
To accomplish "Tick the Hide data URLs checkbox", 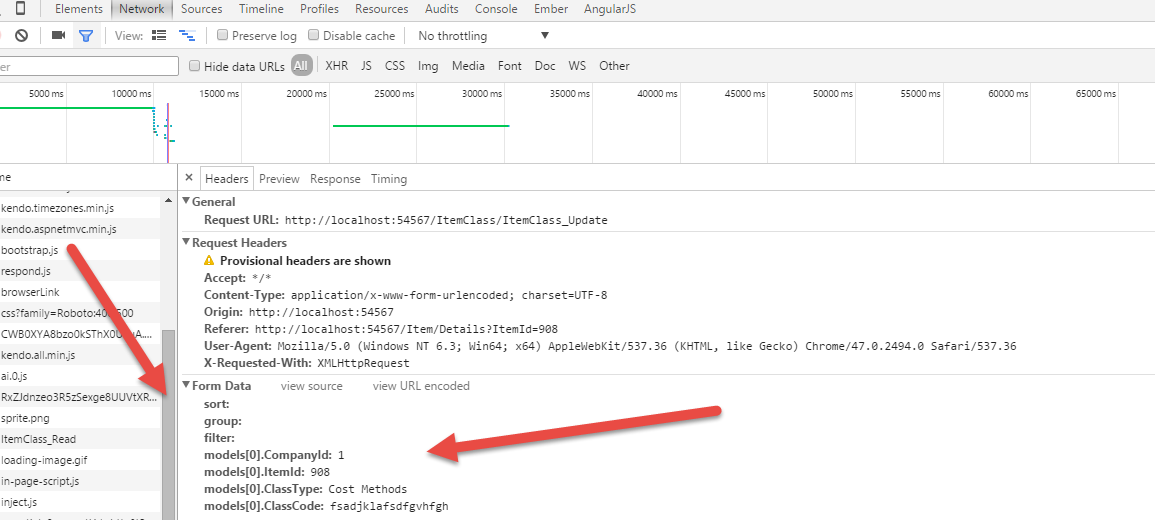I will click(x=195, y=66).
